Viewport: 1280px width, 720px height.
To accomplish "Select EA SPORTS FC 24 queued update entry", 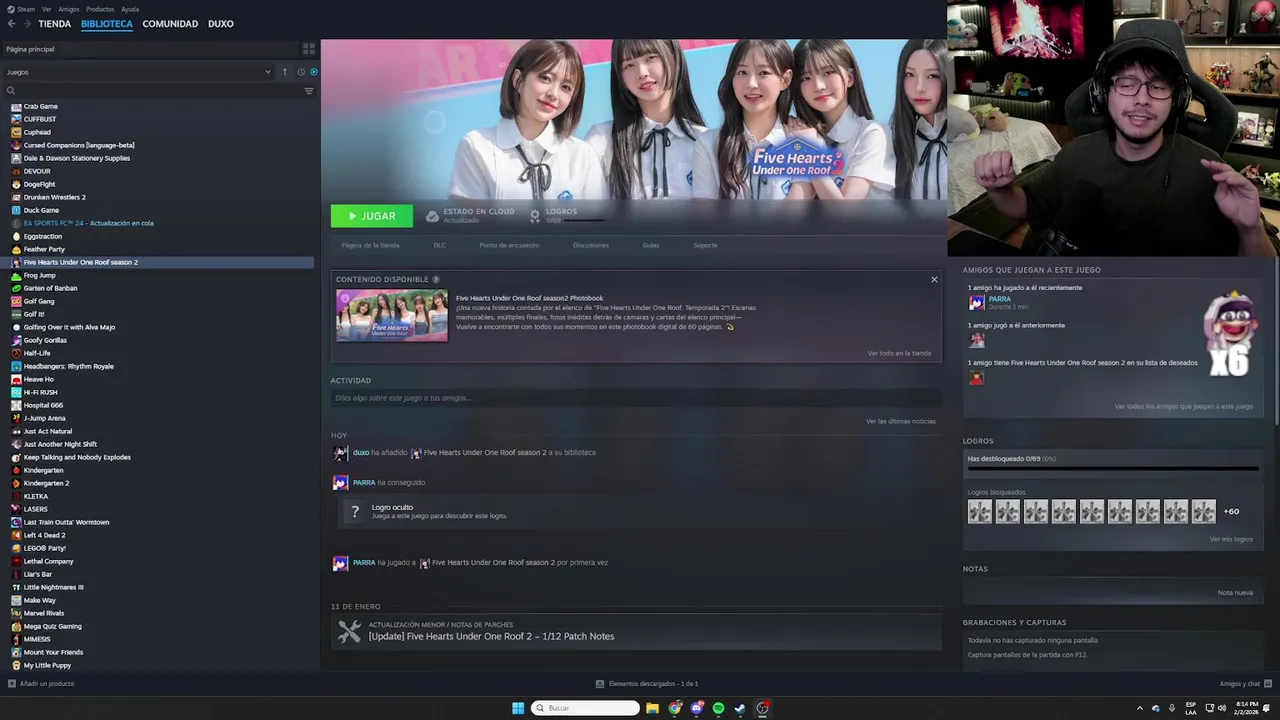I will coord(88,223).
